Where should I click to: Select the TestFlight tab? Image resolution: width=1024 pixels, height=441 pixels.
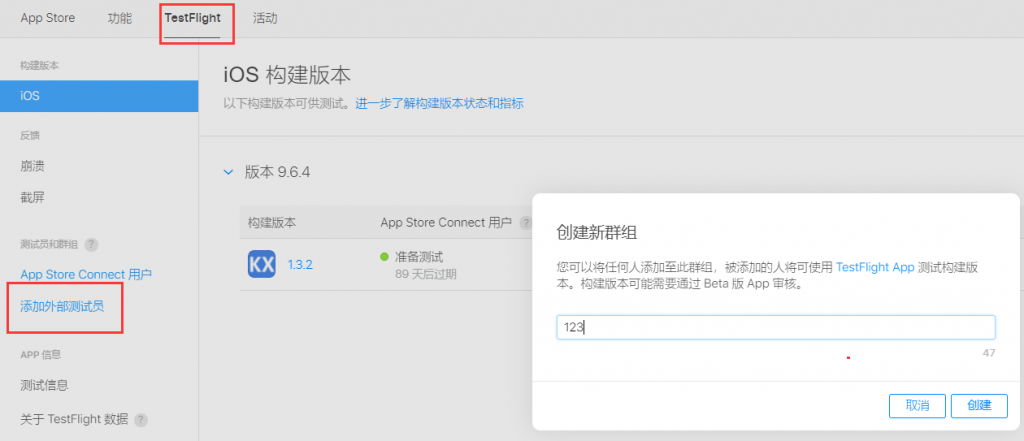point(192,18)
